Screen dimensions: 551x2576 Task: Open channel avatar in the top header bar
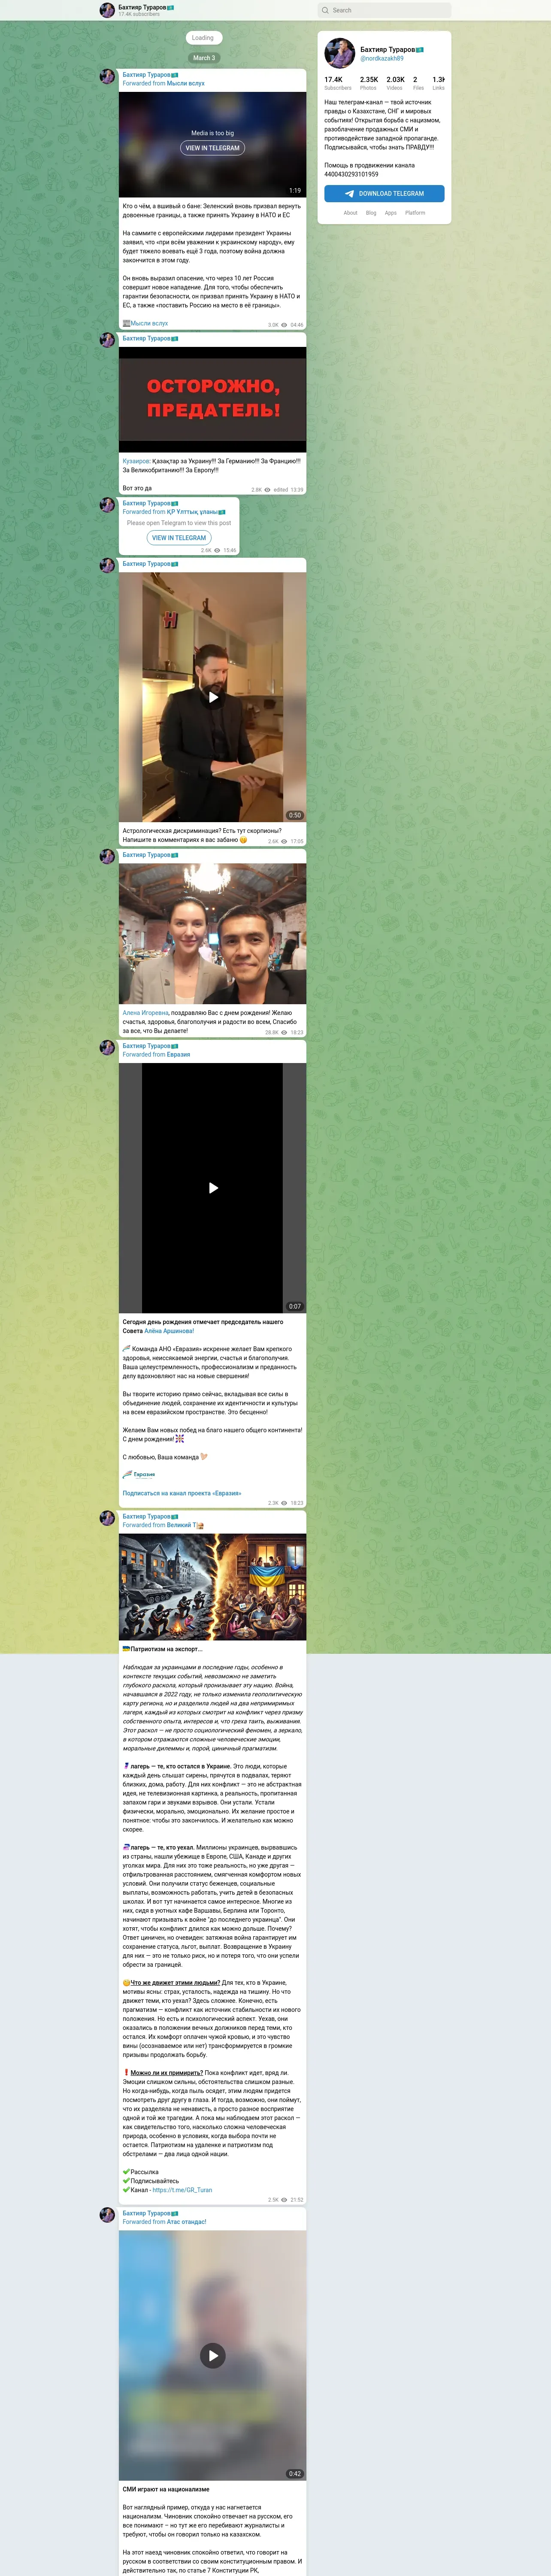(x=107, y=10)
